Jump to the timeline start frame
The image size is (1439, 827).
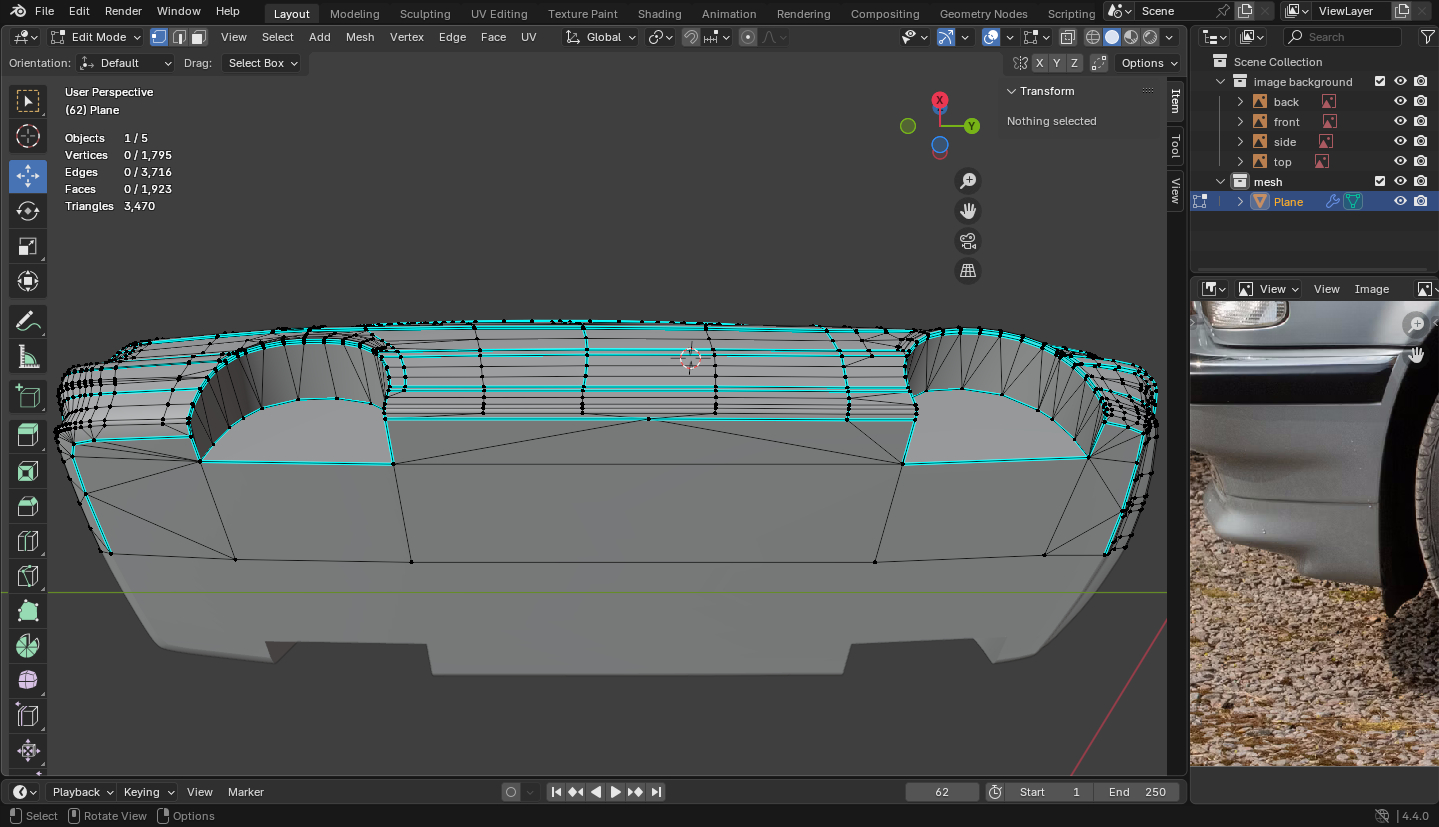point(557,792)
